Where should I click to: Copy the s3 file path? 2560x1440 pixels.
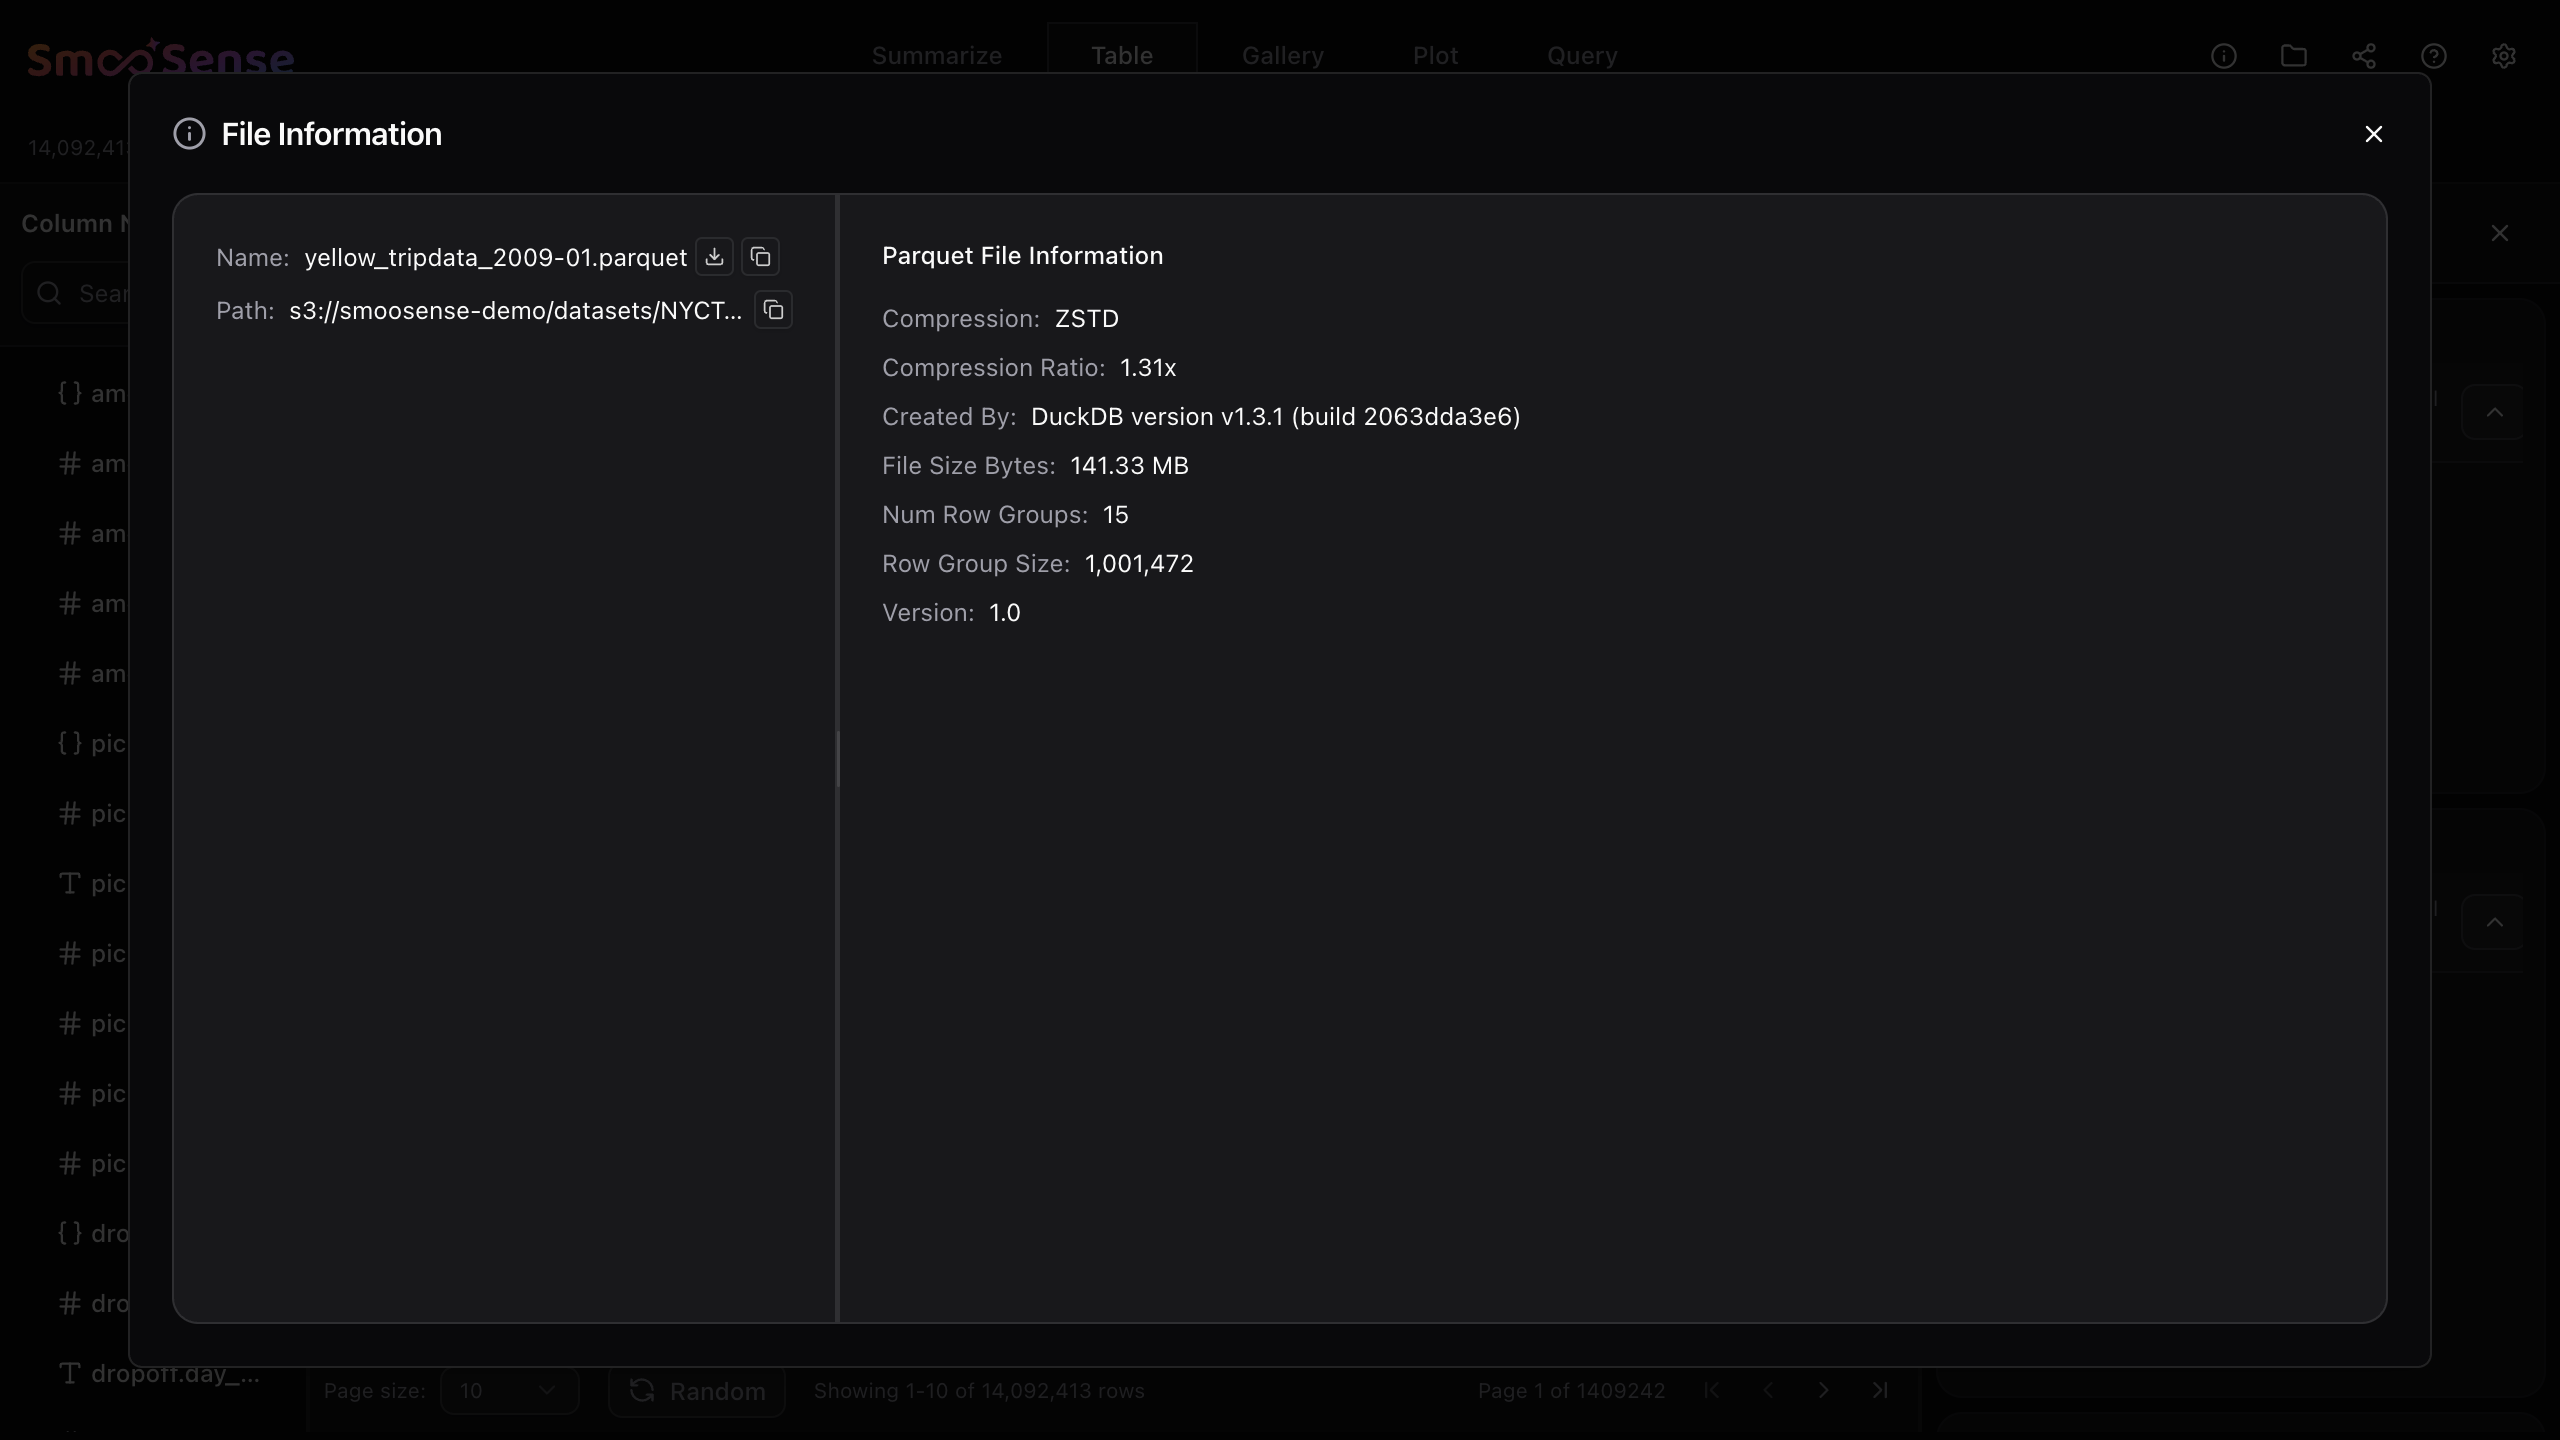coord(772,310)
